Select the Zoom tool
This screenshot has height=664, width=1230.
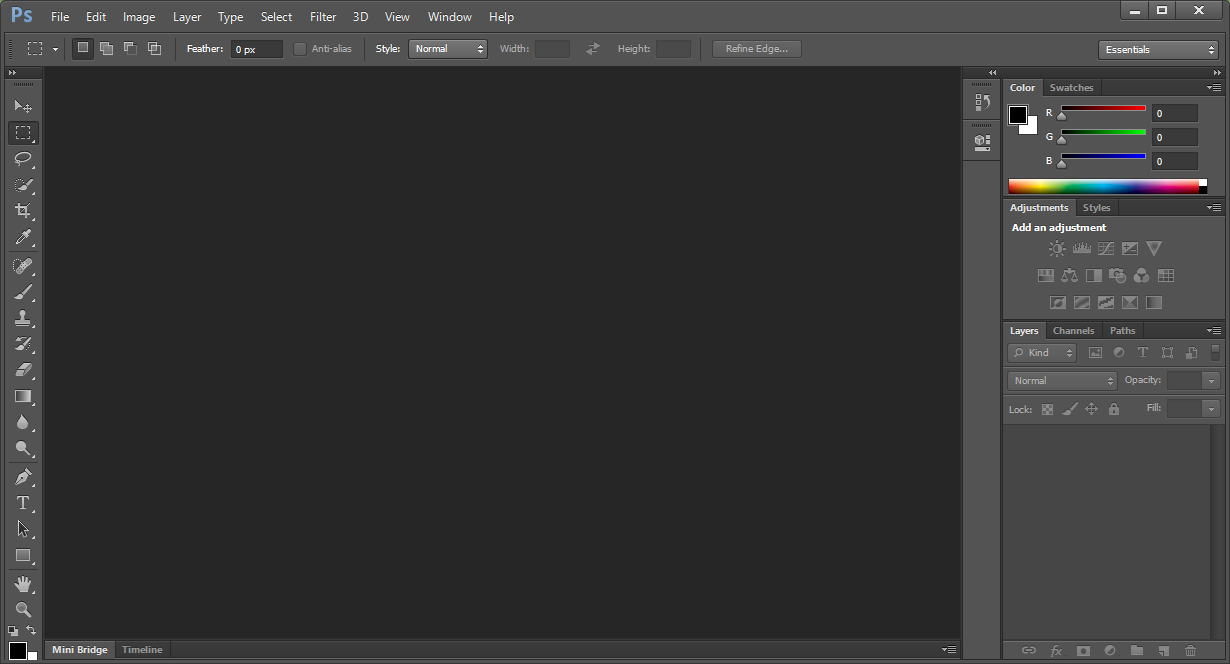pos(23,610)
